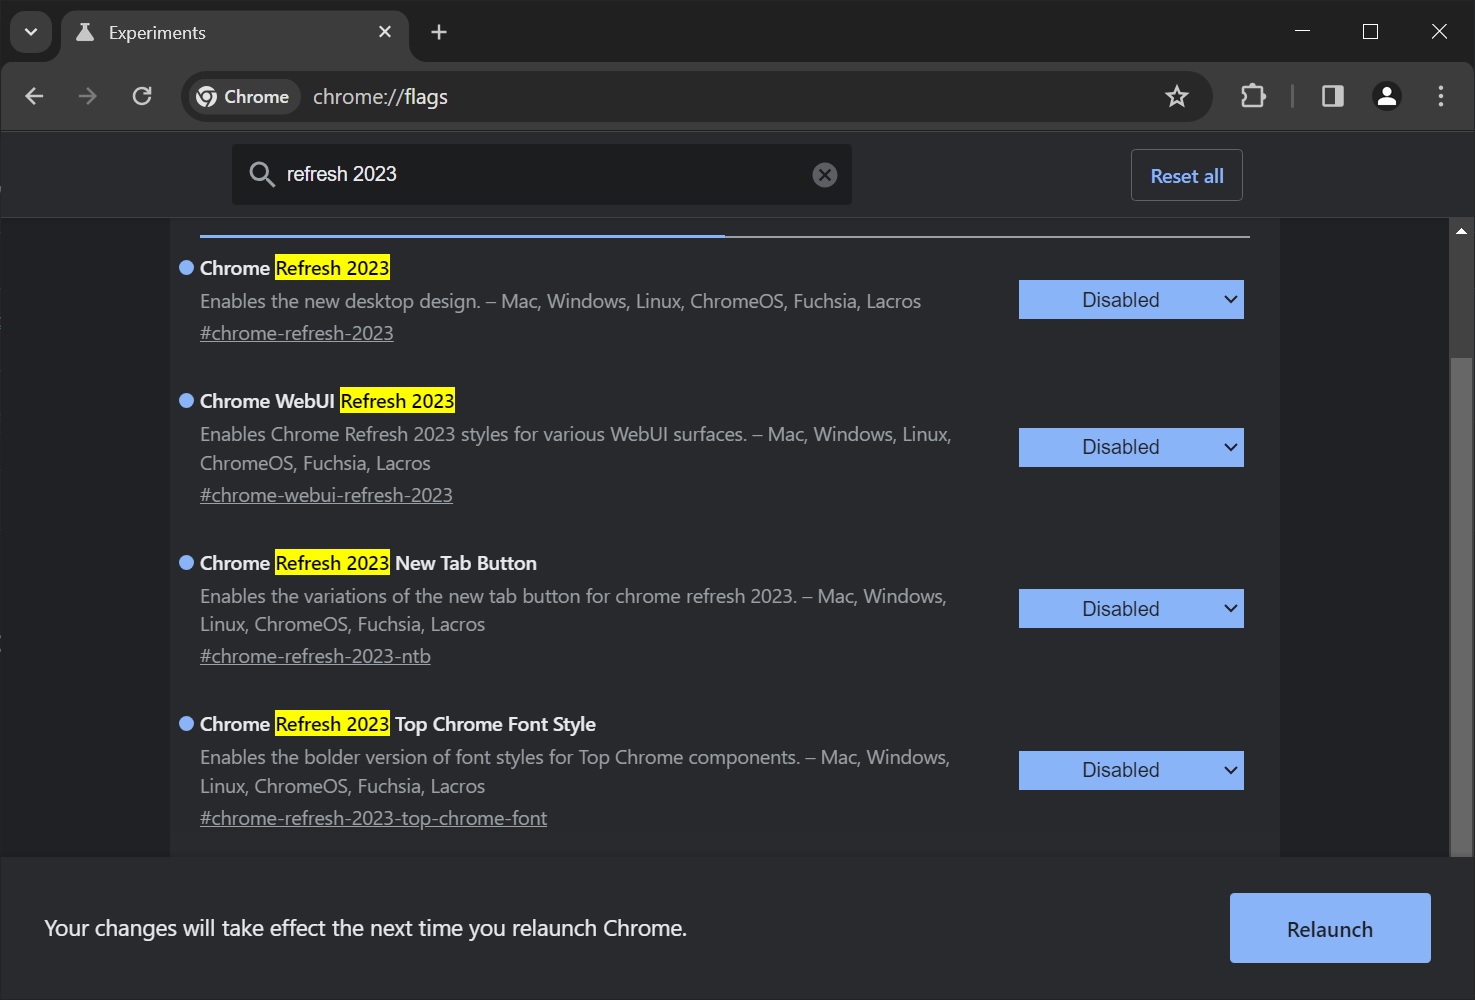Click the forward navigation arrow
Screen dimensions: 1475x1000
click(88, 96)
